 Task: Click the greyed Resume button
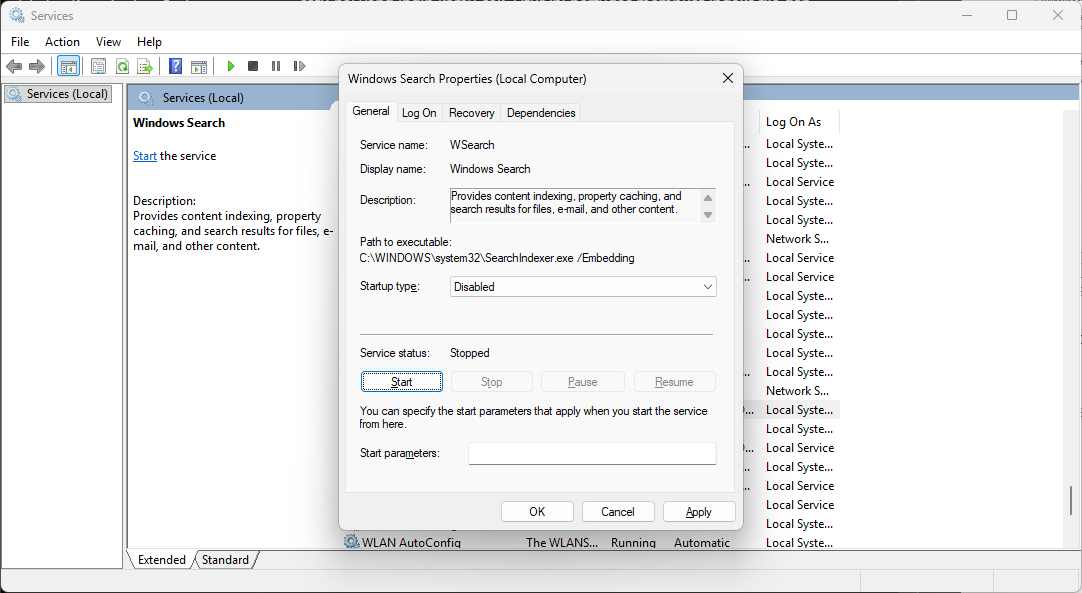674,382
